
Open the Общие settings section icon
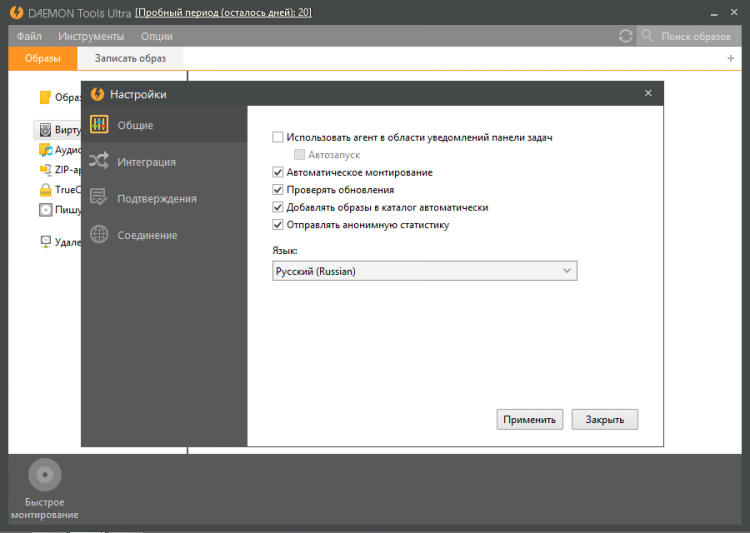[99, 124]
